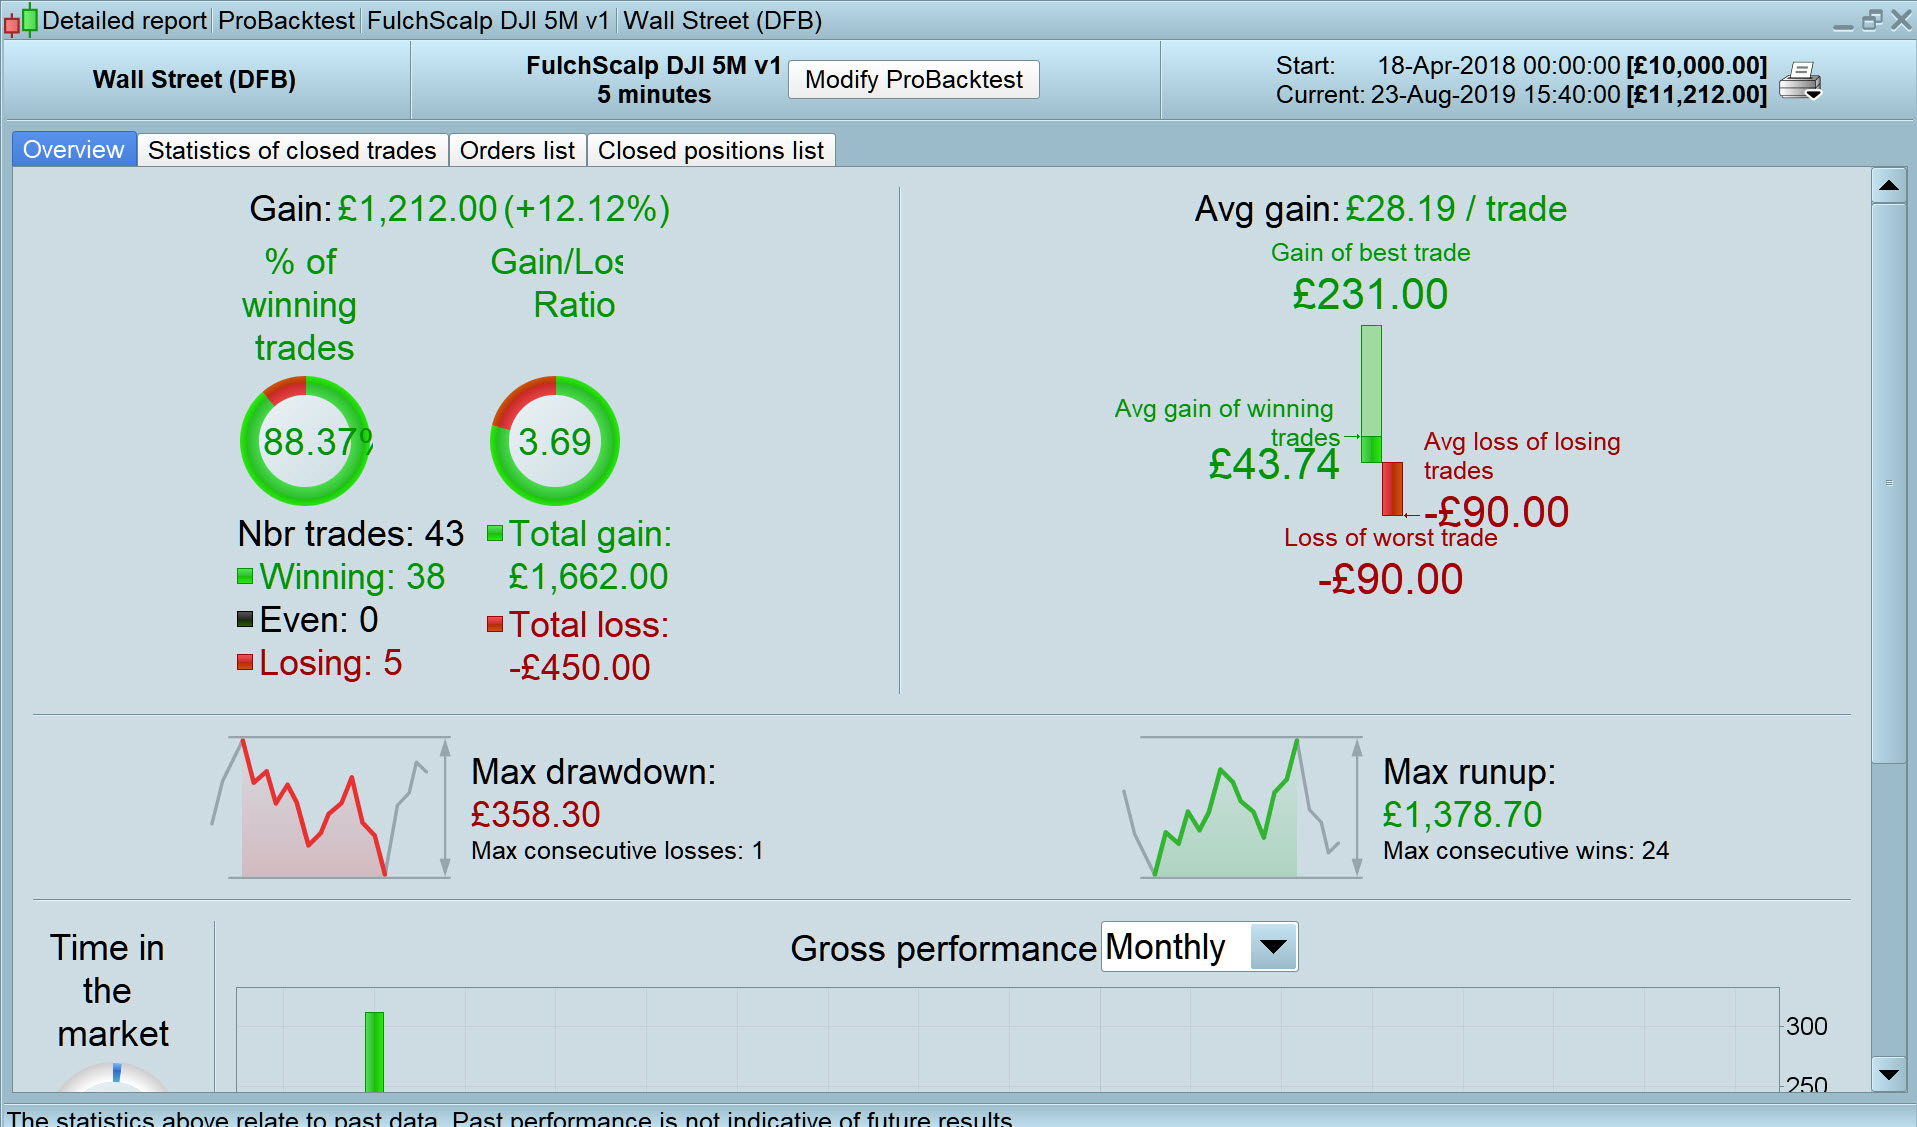Click the winning trades percentage donut chart
Screen dimensions: 1917x1127
pyautogui.click(x=305, y=441)
